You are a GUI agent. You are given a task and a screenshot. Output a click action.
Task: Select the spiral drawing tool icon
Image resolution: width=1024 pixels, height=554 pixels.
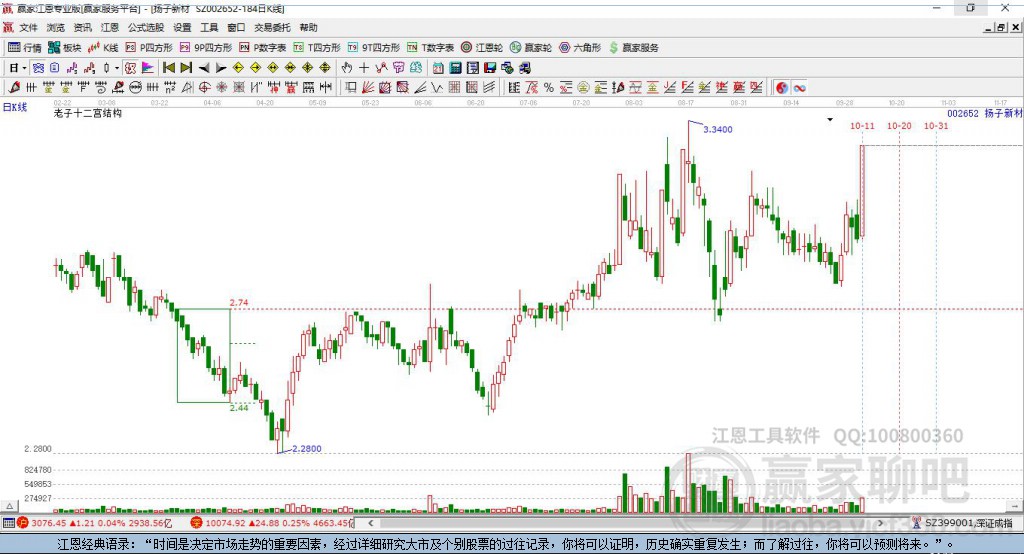click(x=101, y=88)
